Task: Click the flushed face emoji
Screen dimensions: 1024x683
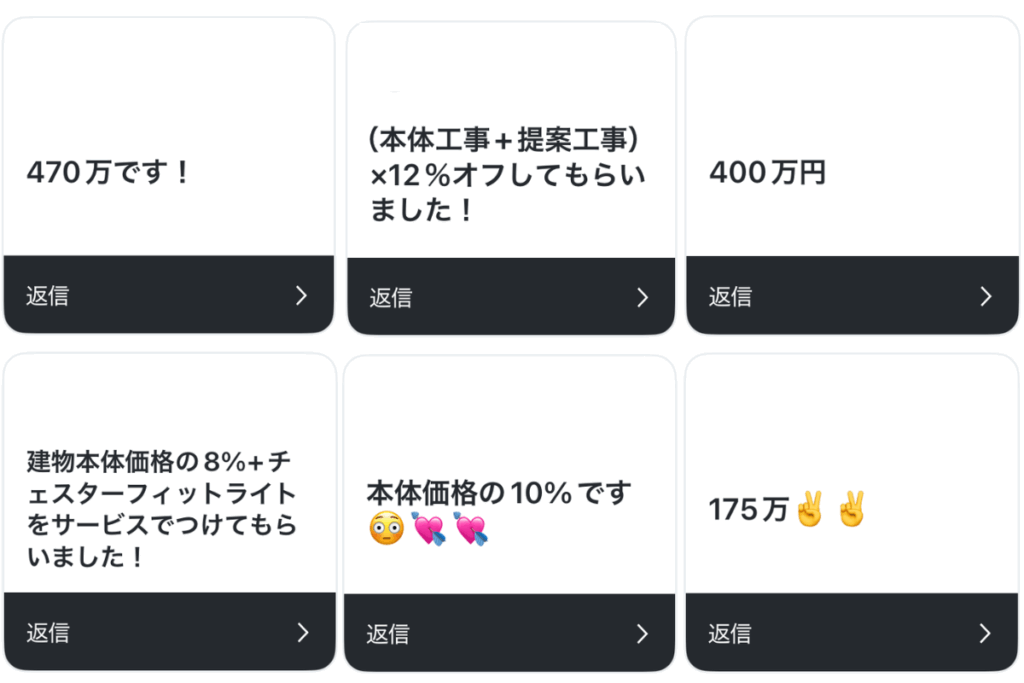Action: (387, 528)
